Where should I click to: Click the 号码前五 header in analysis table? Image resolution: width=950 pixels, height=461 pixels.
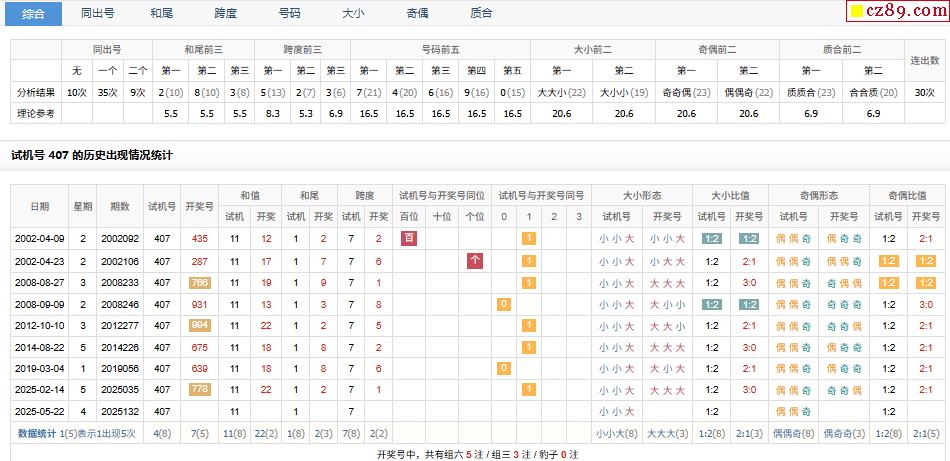440,50
